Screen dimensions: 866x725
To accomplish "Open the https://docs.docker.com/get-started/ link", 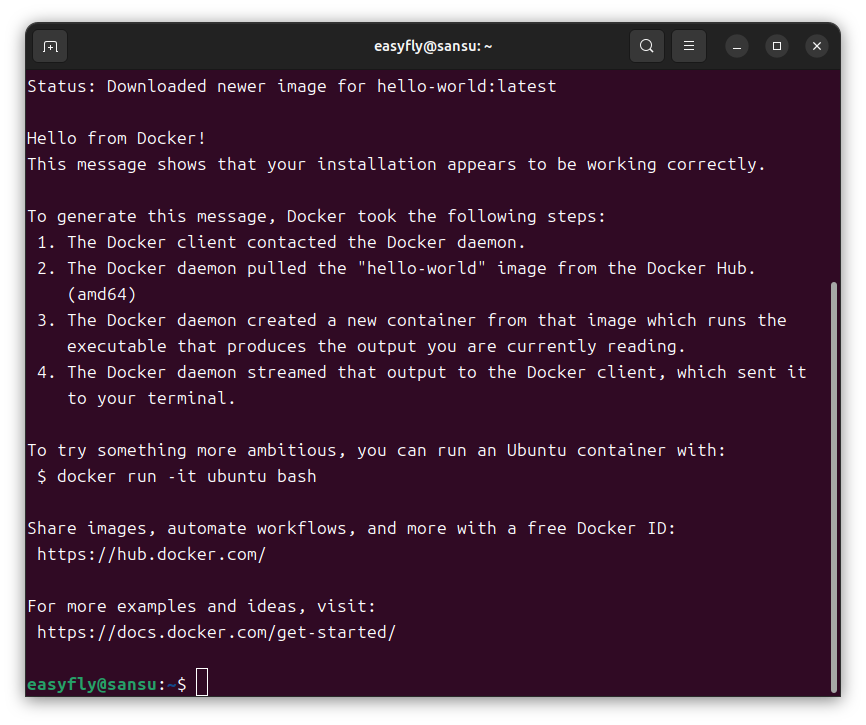I will (x=216, y=632).
